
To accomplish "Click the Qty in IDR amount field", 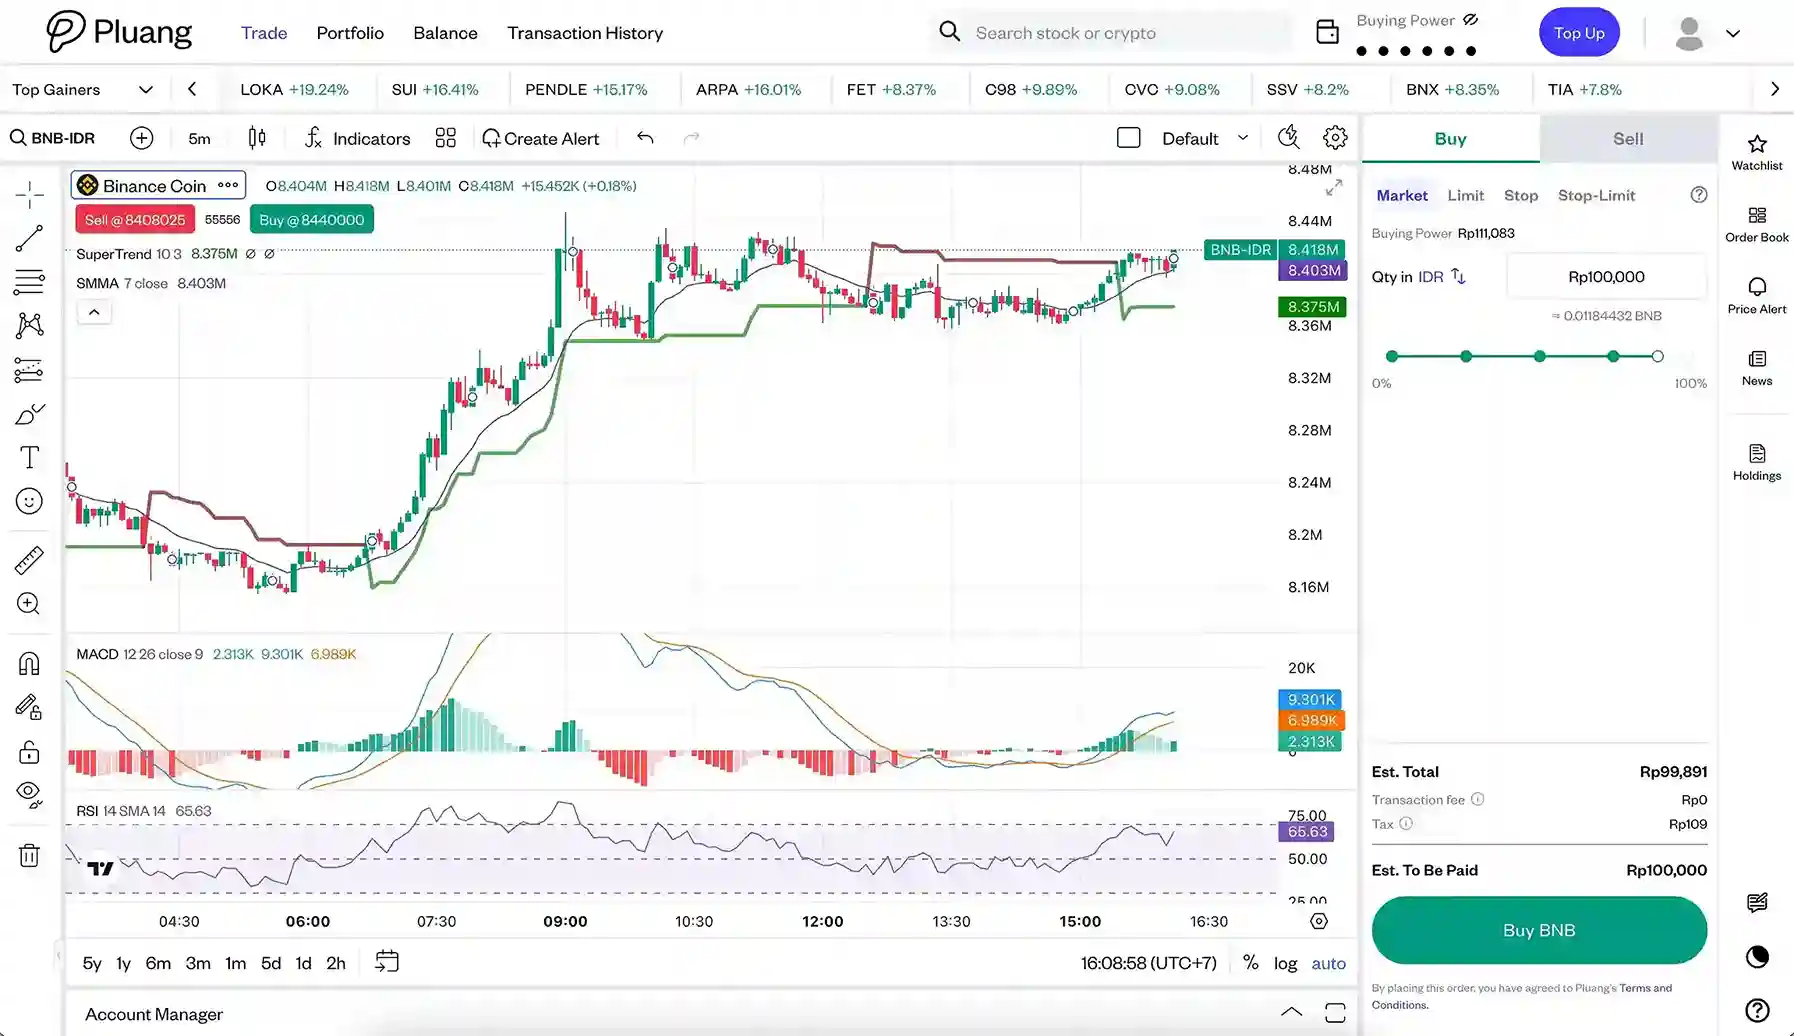I will [1606, 277].
